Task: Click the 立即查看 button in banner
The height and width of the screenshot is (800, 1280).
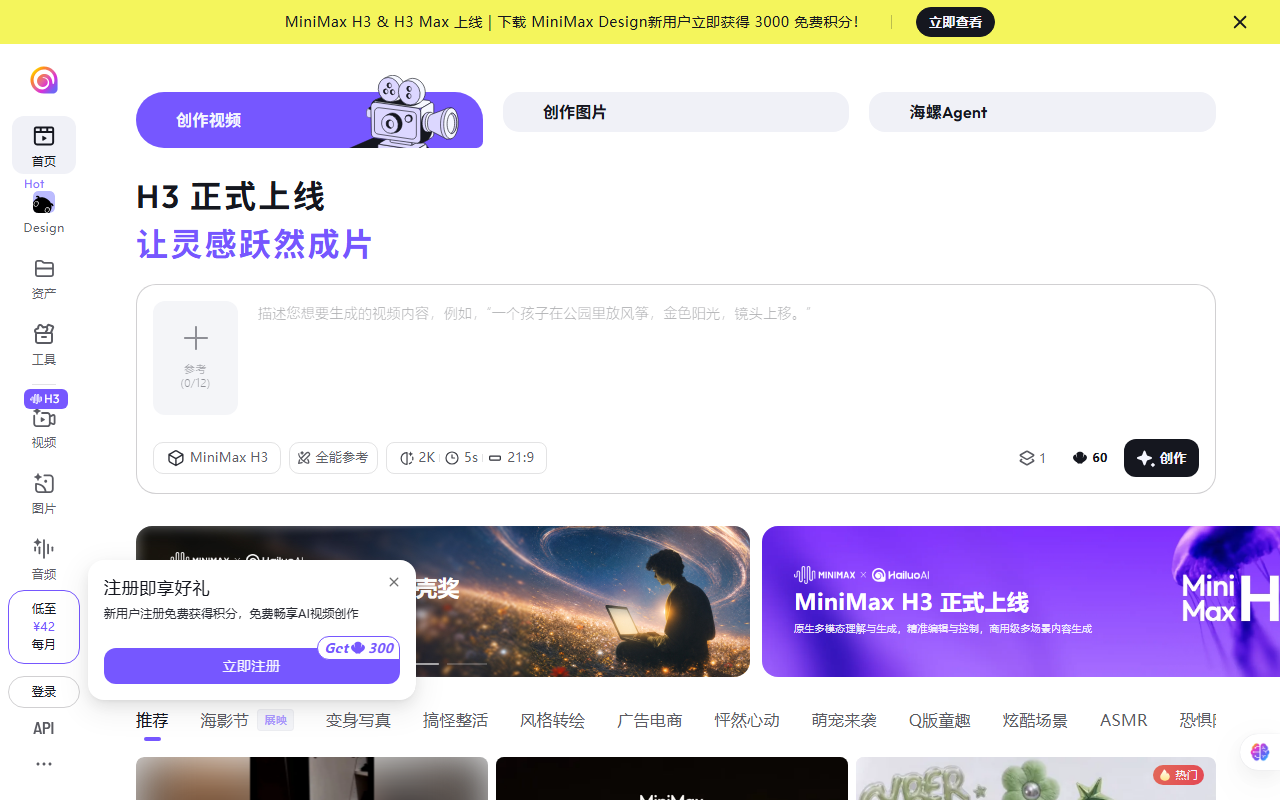Action: pyautogui.click(x=955, y=22)
